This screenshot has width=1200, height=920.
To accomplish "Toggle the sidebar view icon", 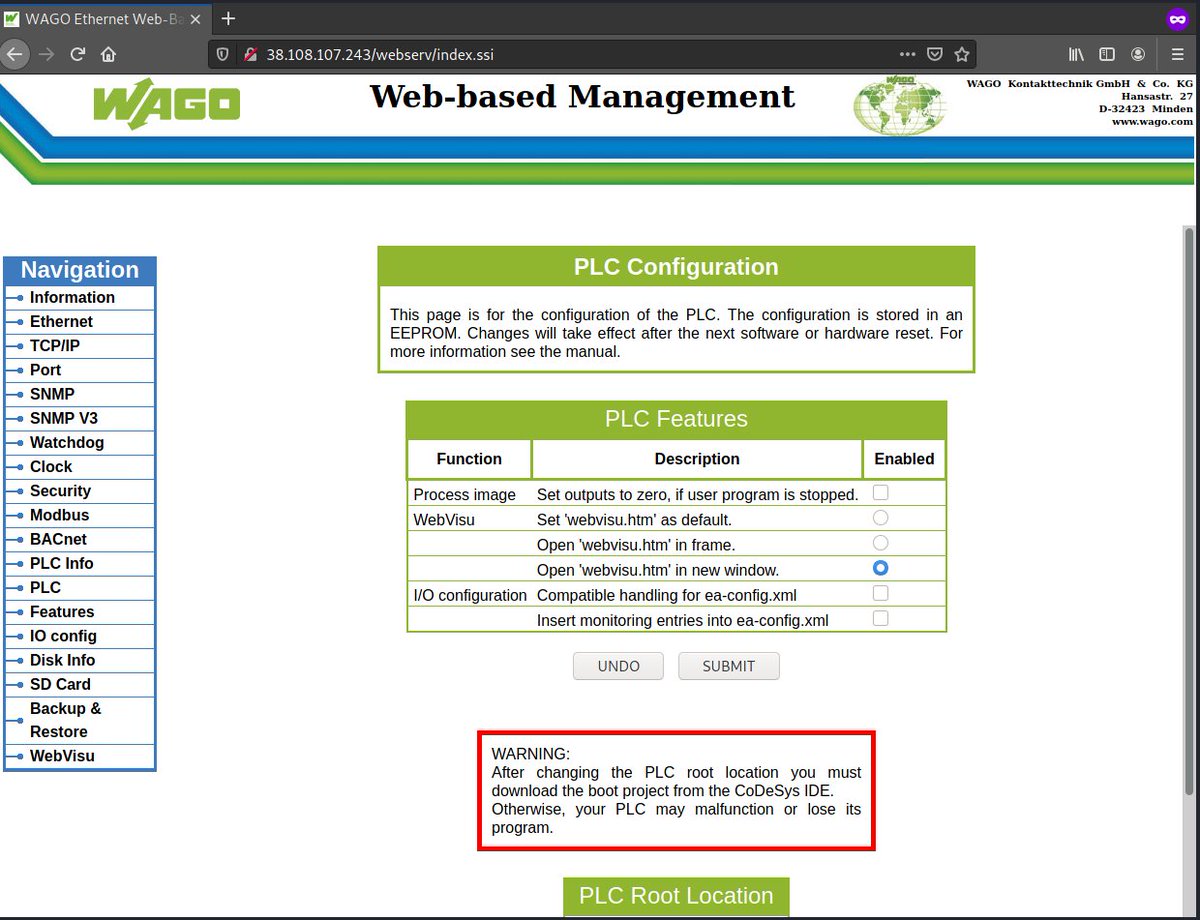I will (1107, 55).
